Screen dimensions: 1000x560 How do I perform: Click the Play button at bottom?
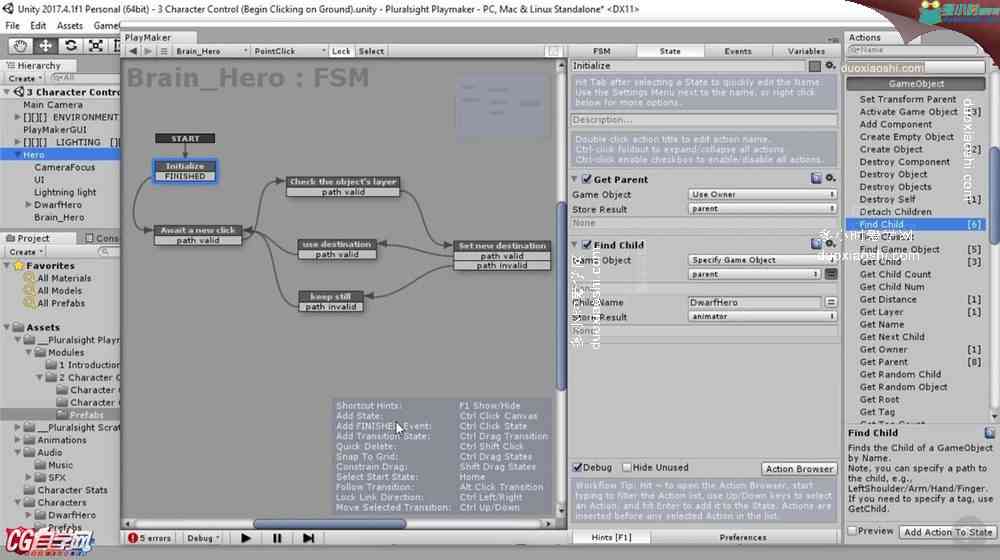tap(246, 538)
